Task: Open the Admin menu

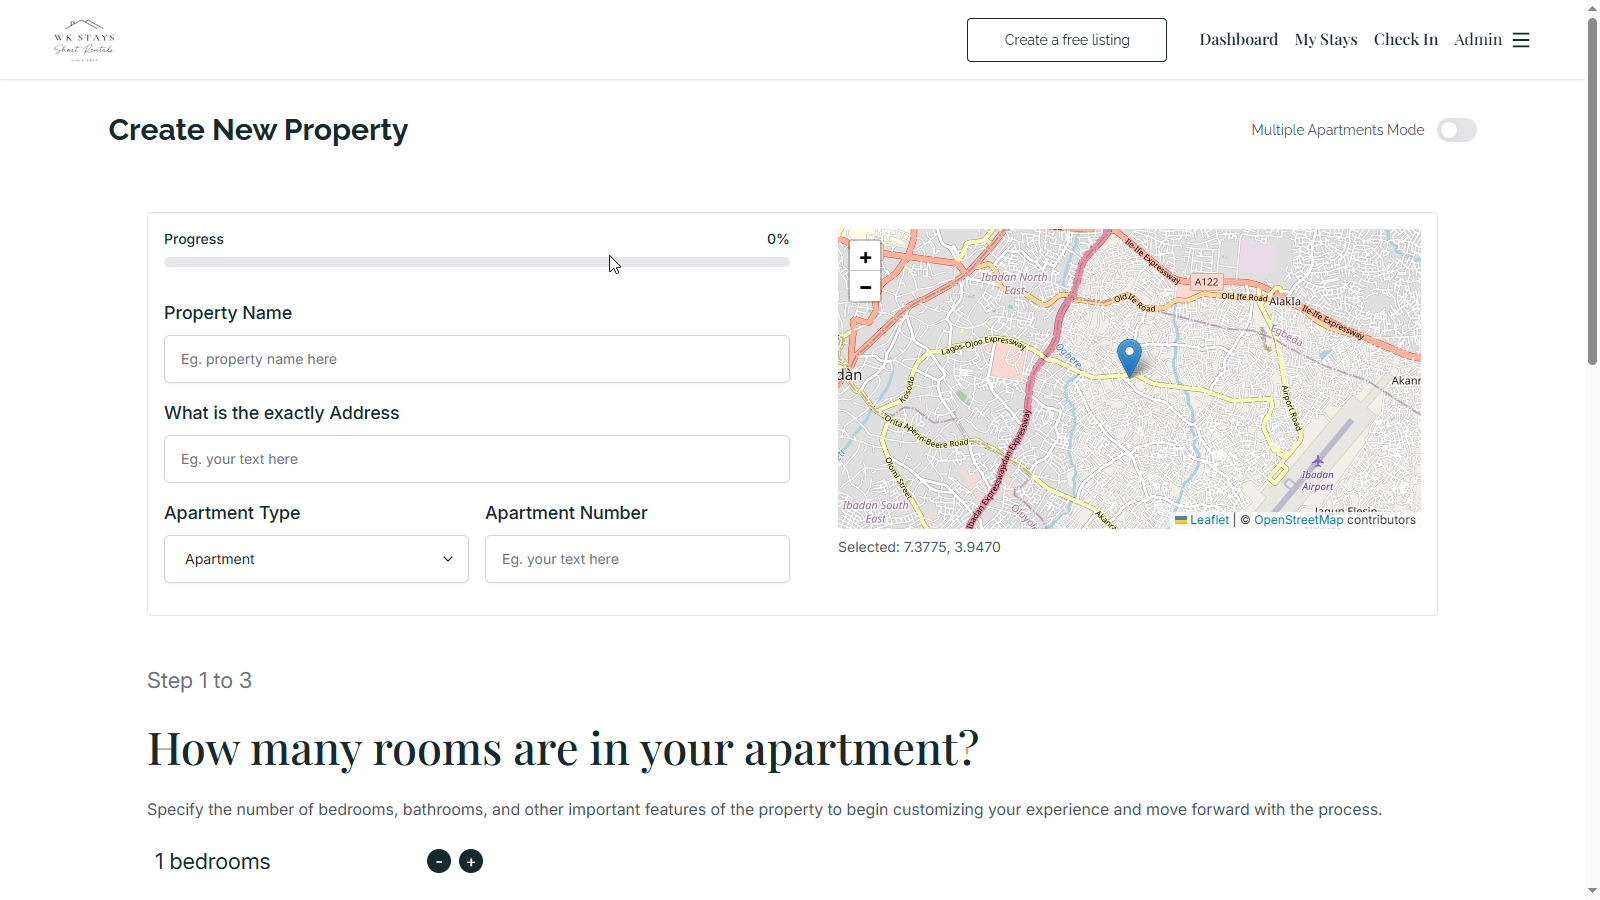Action: 1477,40
